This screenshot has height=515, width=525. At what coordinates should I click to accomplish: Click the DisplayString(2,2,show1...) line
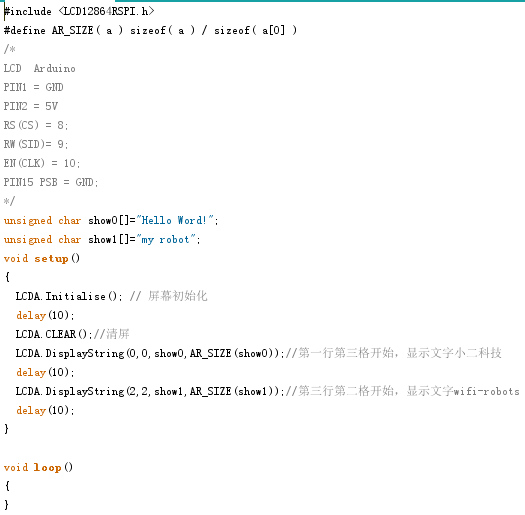150,391
